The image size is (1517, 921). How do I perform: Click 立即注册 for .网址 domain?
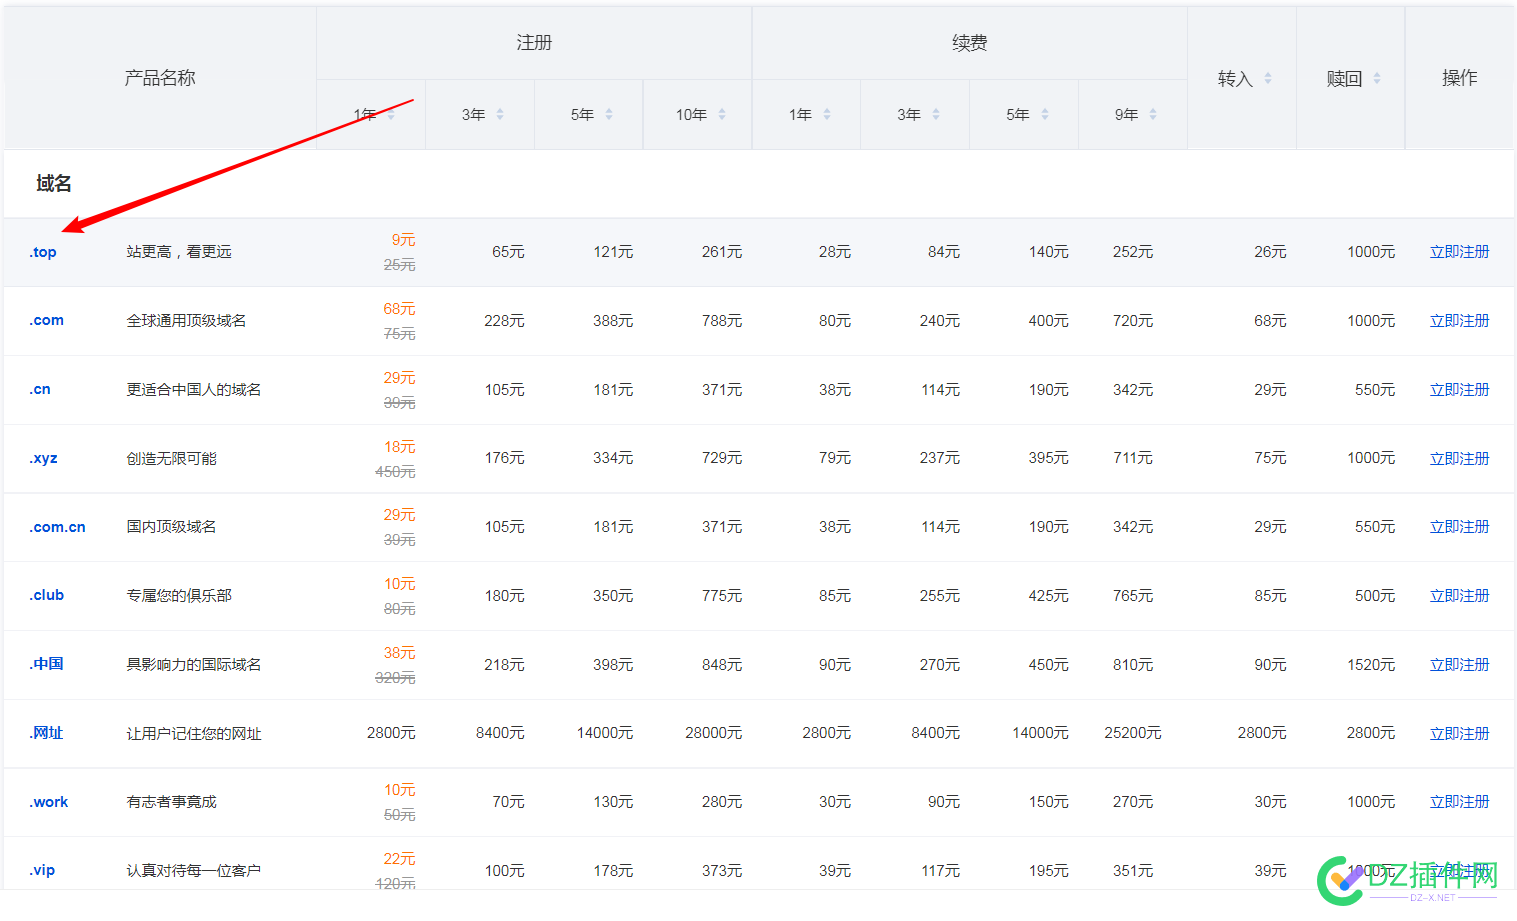[1459, 734]
